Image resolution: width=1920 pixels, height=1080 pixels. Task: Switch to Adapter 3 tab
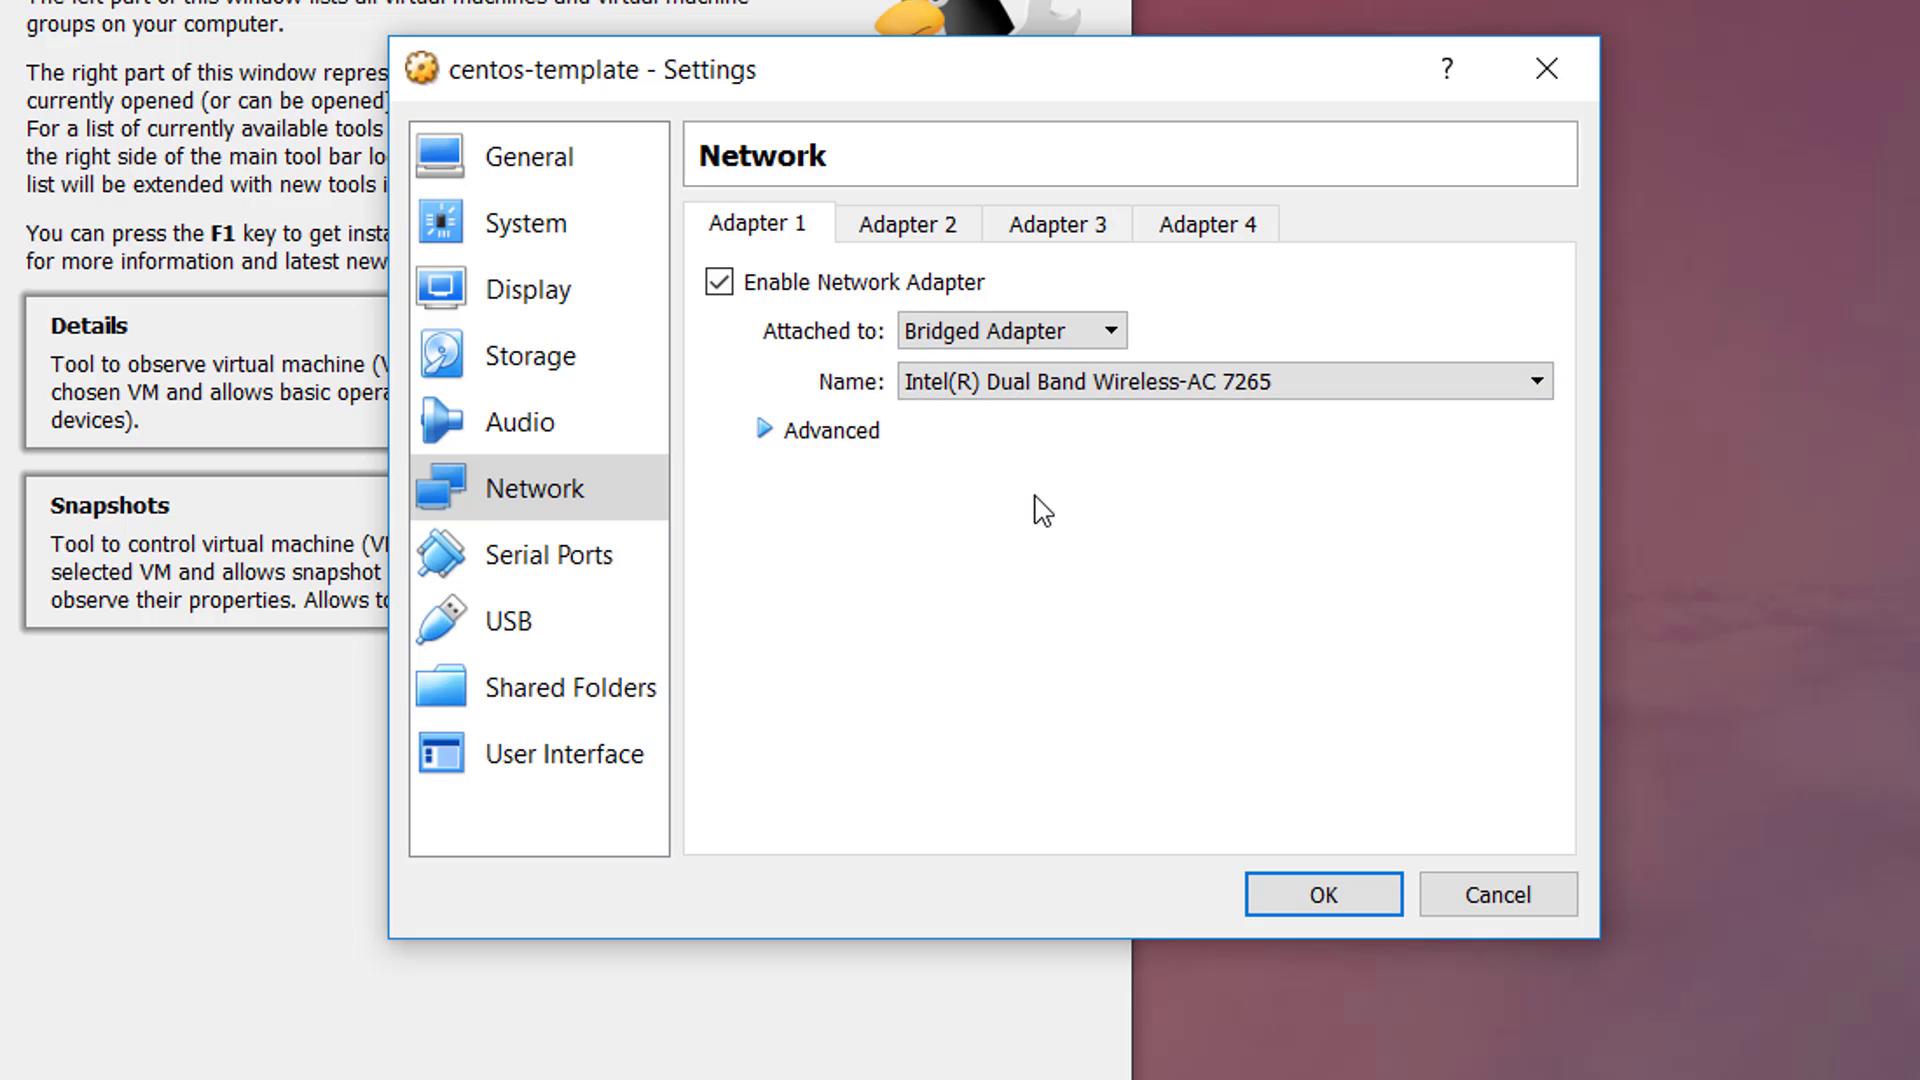click(1057, 224)
